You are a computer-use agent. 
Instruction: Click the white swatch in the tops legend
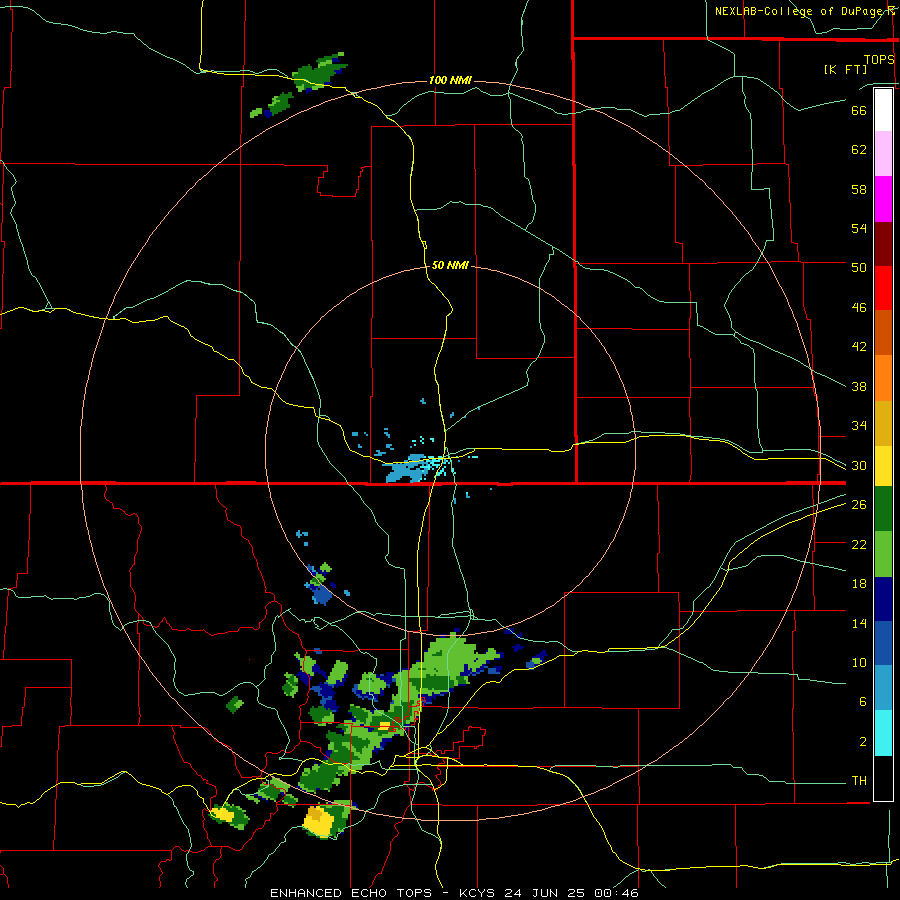883,110
